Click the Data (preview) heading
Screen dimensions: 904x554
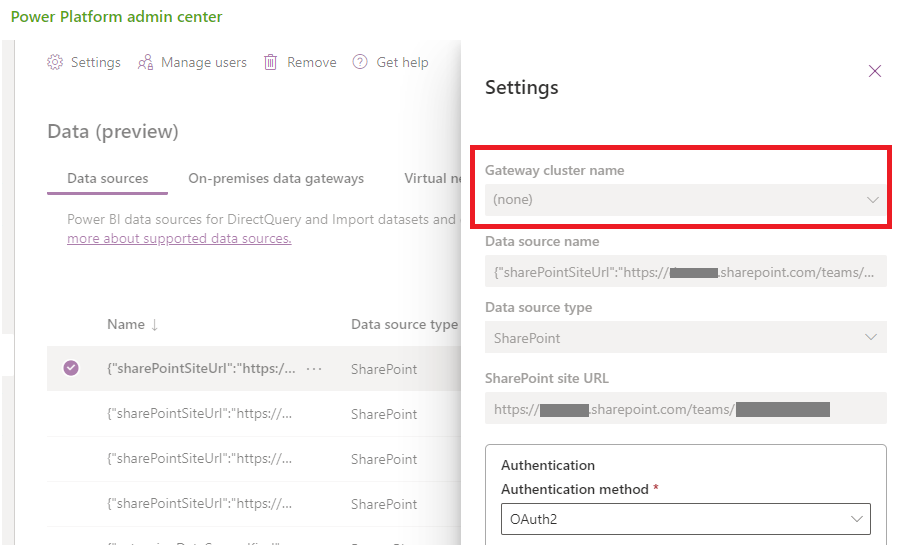(113, 131)
